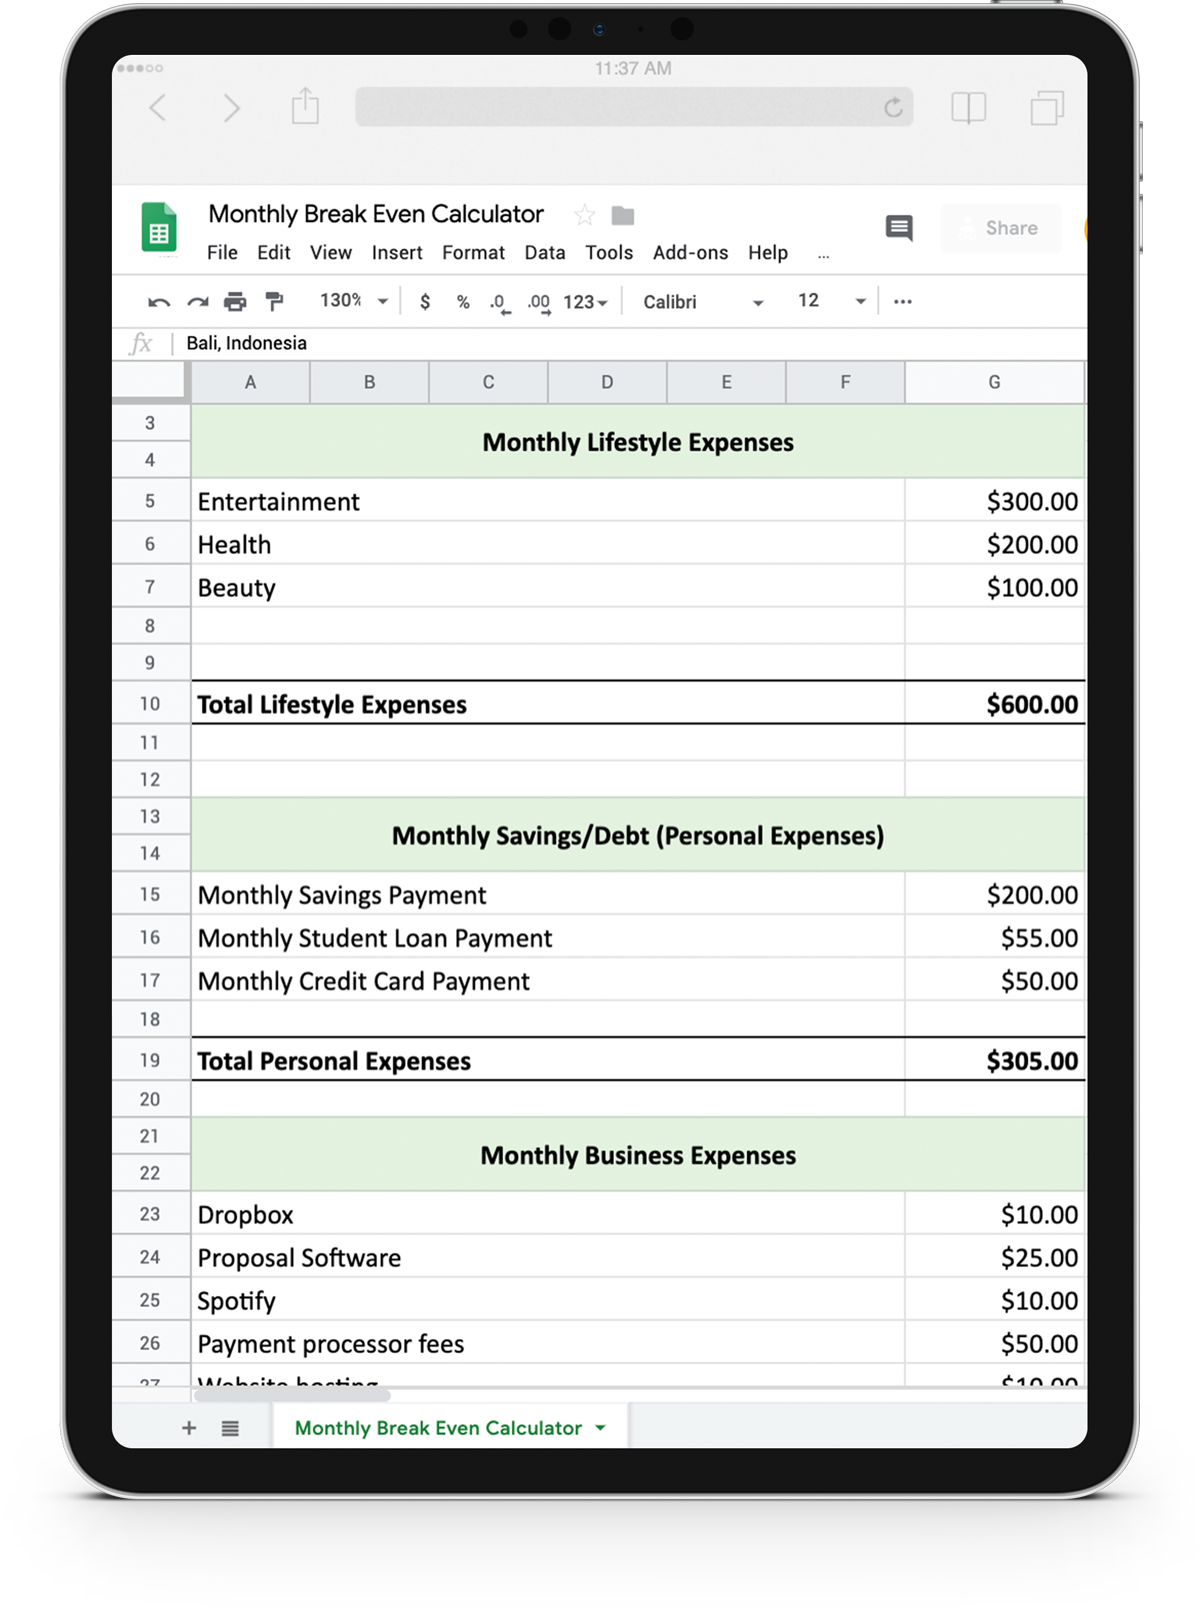Click the Google Sheets home logo
This screenshot has height=1609, width=1200.
point(159,227)
